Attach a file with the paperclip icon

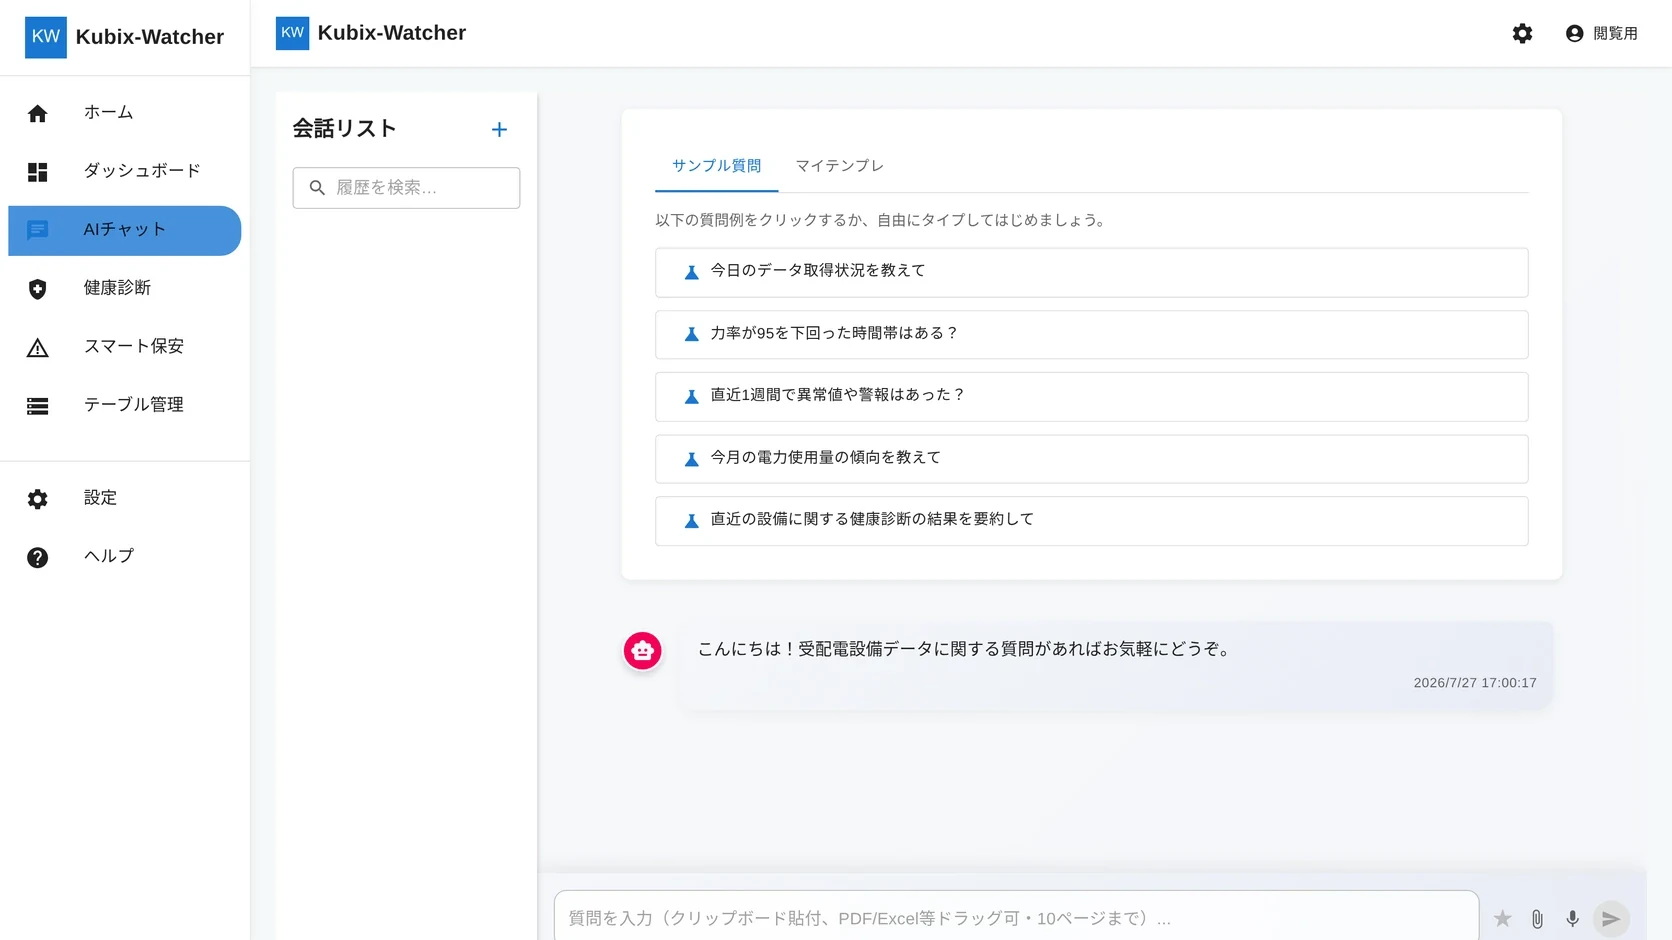tap(1537, 918)
